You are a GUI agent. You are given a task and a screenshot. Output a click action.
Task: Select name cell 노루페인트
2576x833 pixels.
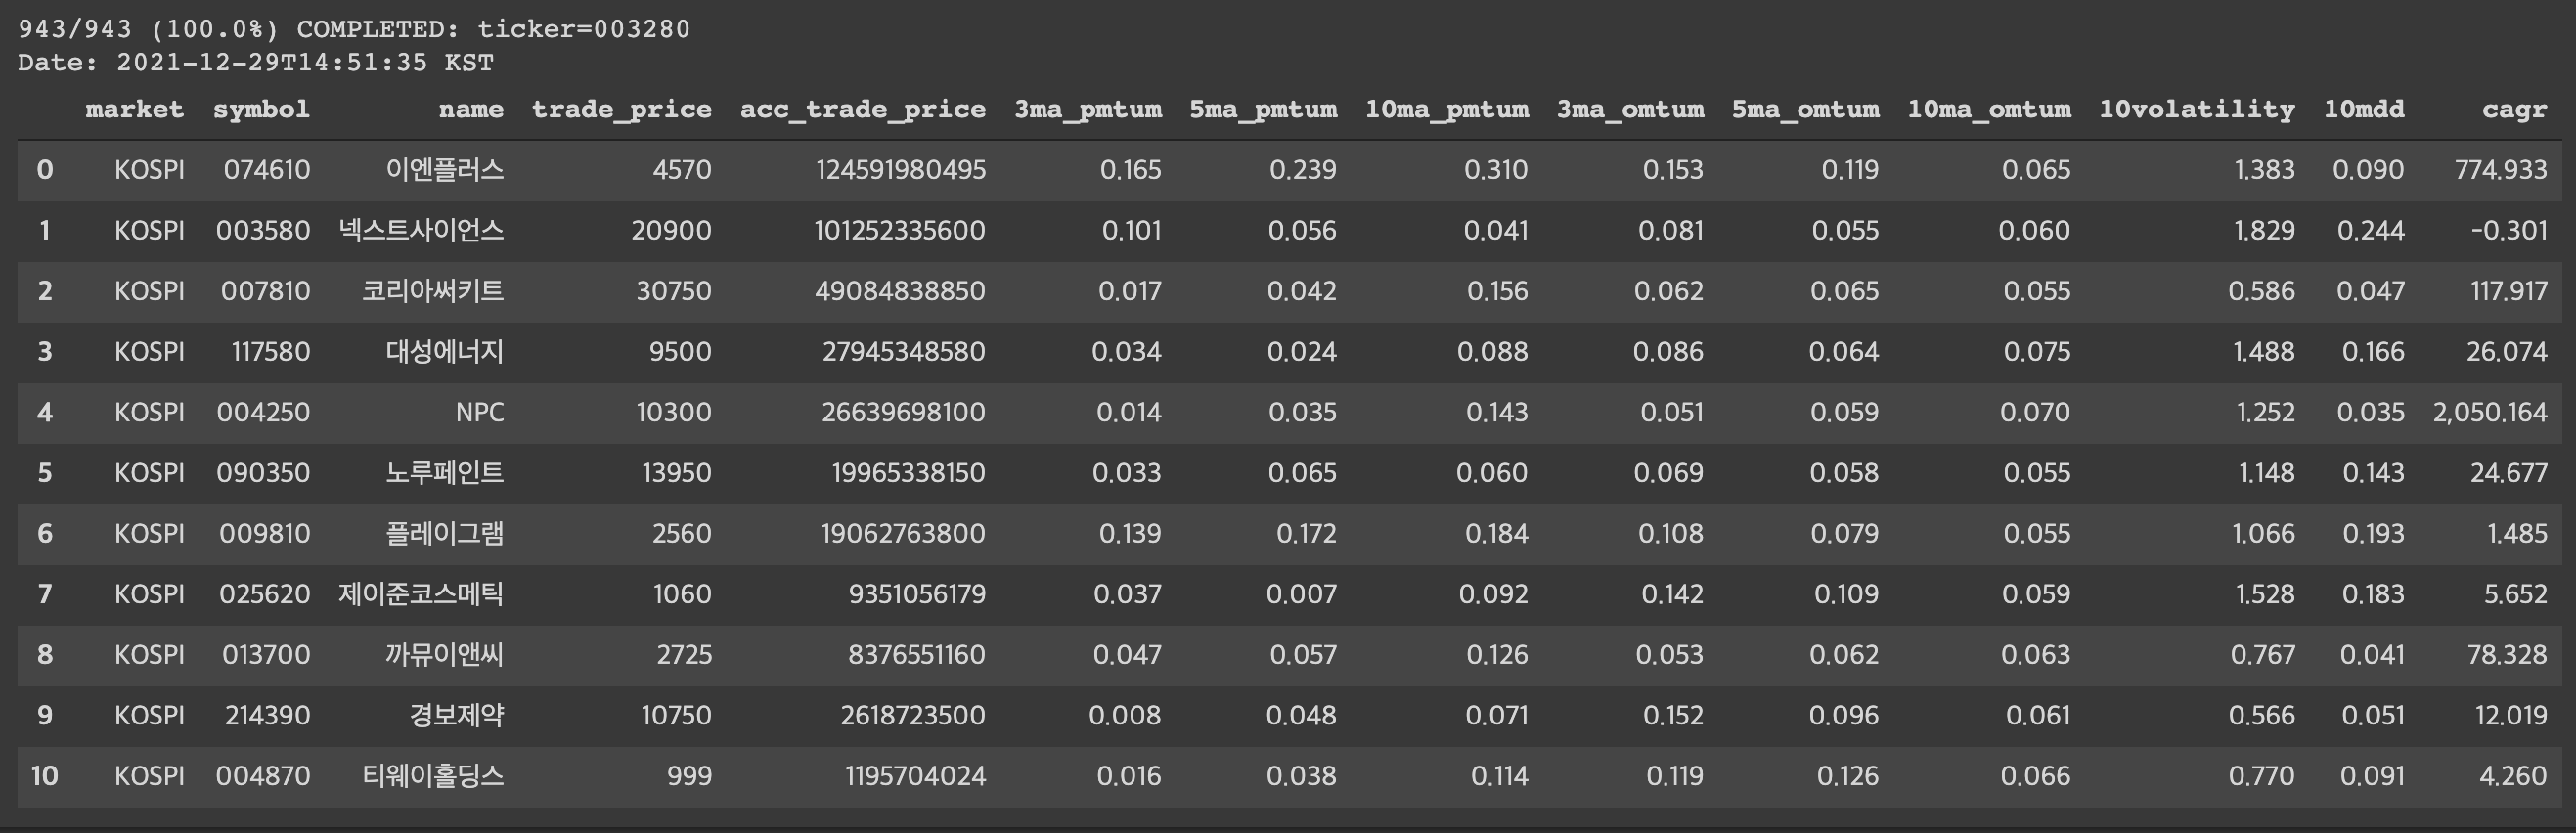pyautogui.click(x=445, y=473)
